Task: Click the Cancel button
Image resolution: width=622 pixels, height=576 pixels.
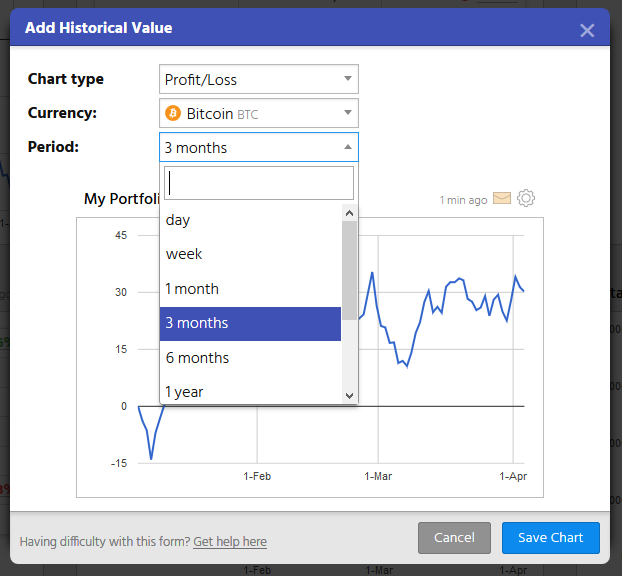Action: tap(454, 537)
